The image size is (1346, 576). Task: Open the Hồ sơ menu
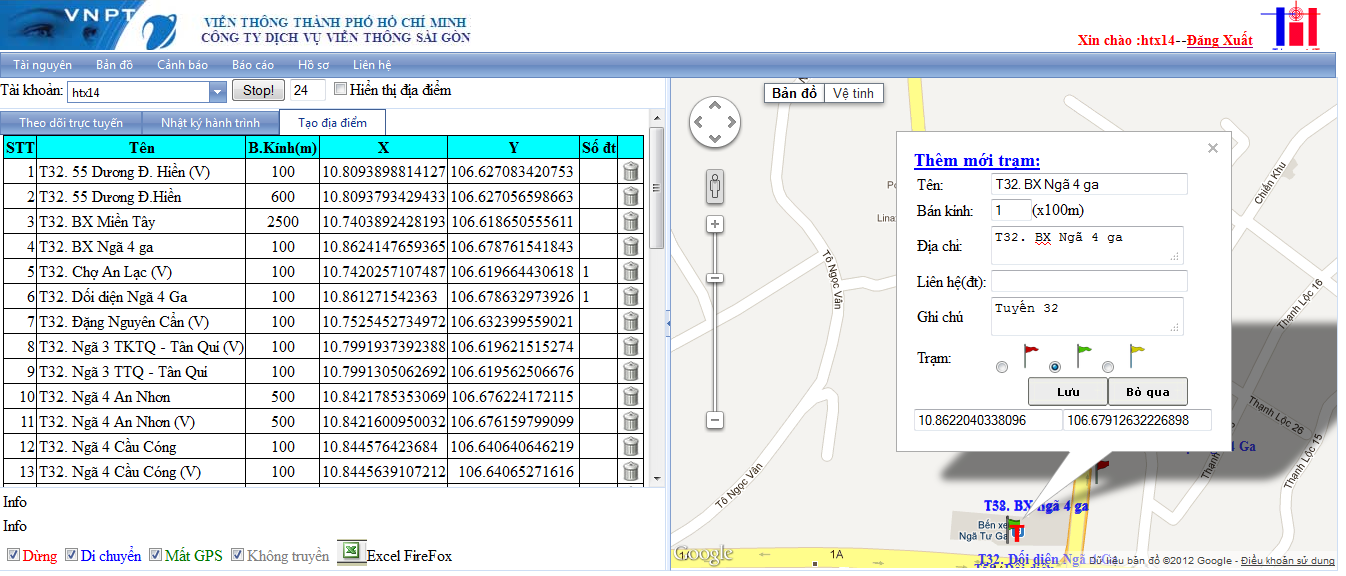pos(314,65)
